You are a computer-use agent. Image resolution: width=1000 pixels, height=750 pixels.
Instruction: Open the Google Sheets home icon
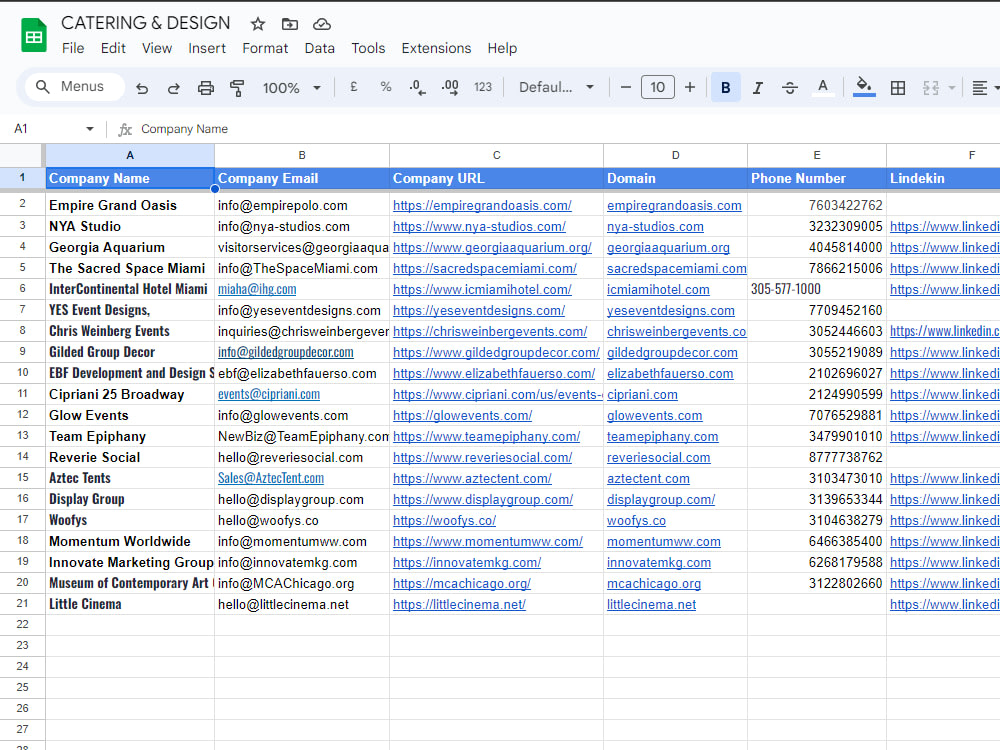pos(33,35)
